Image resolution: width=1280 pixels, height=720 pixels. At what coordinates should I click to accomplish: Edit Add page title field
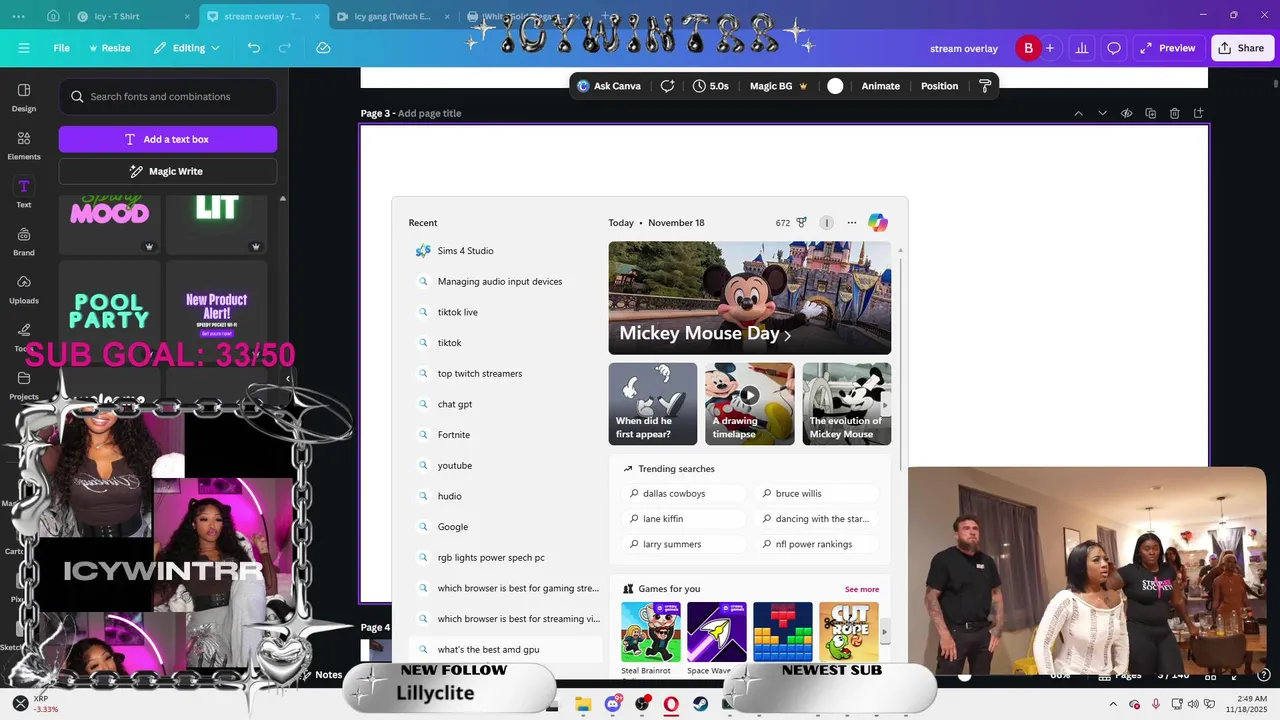pyautogui.click(x=430, y=114)
